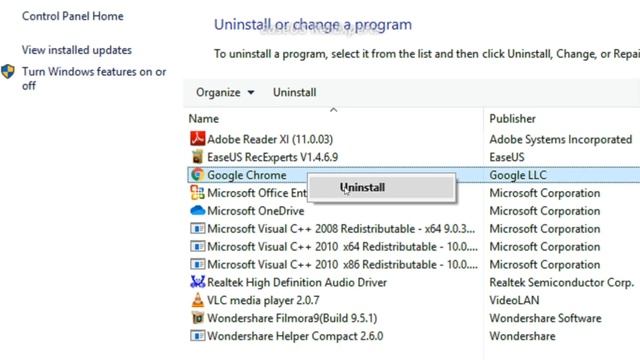This screenshot has height=360, width=640.
Task: Open View installed updates link
Action: 77,50
